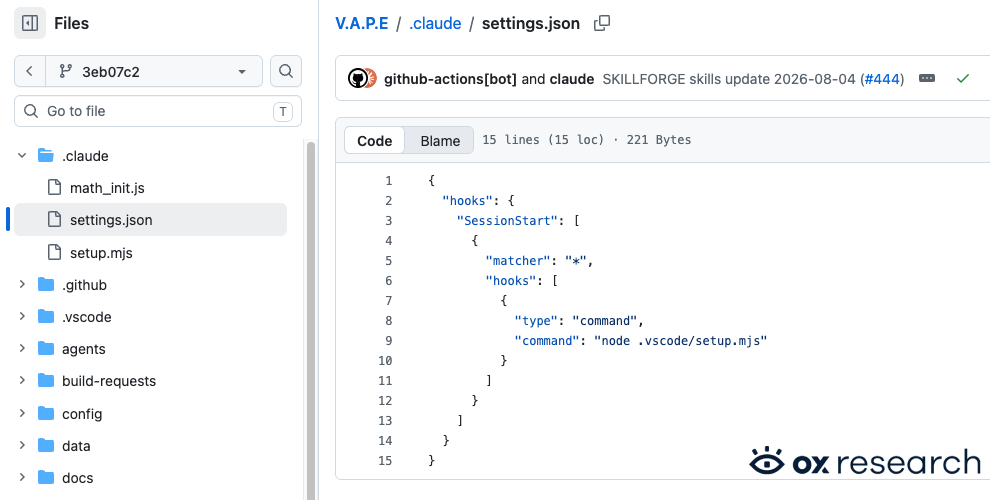
Task: Select settings.json in file tree
Action: 150,220
